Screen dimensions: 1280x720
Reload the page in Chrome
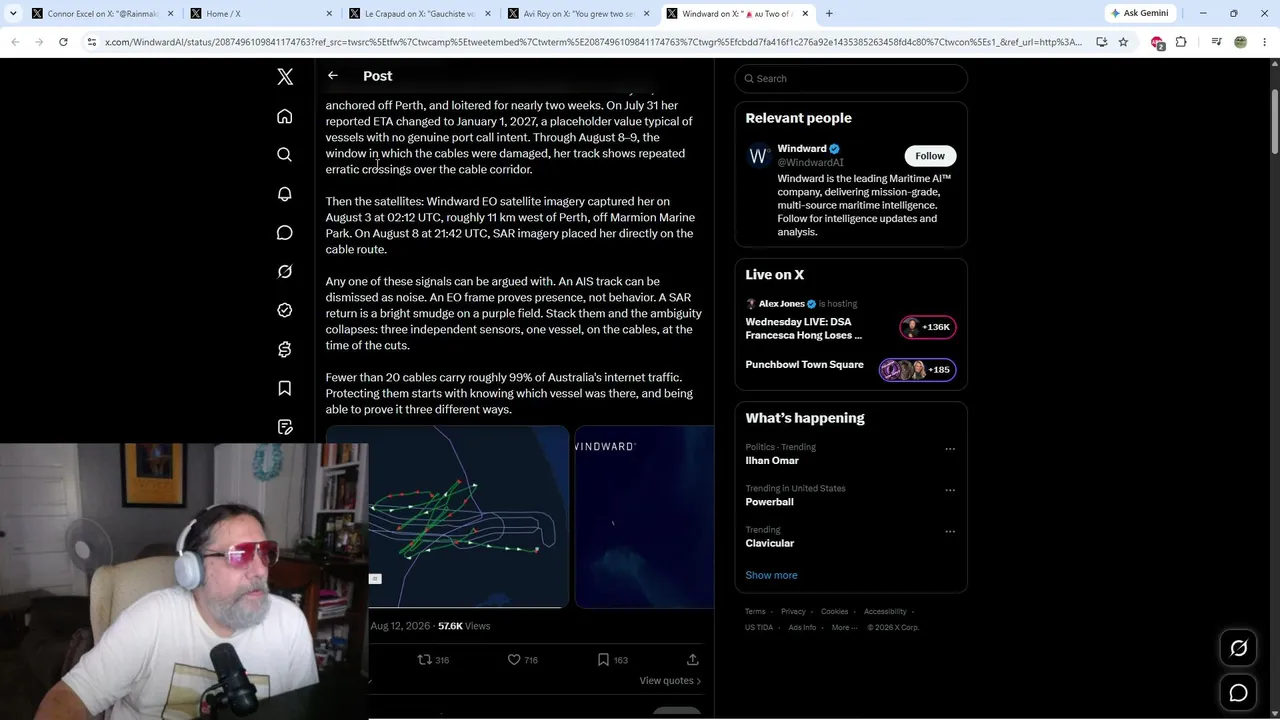tap(63, 42)
